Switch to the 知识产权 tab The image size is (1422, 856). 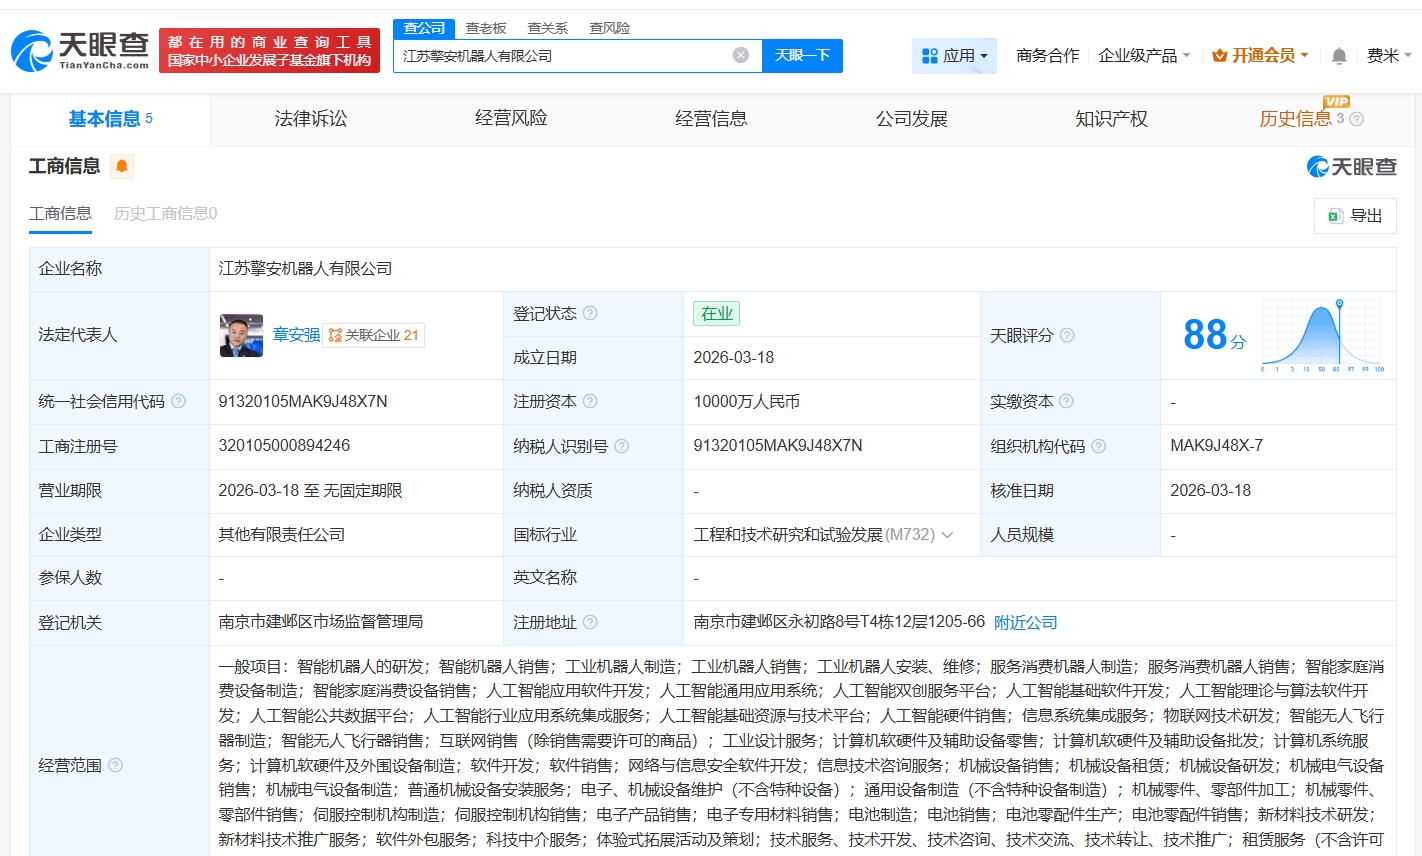click(1111, 119)
